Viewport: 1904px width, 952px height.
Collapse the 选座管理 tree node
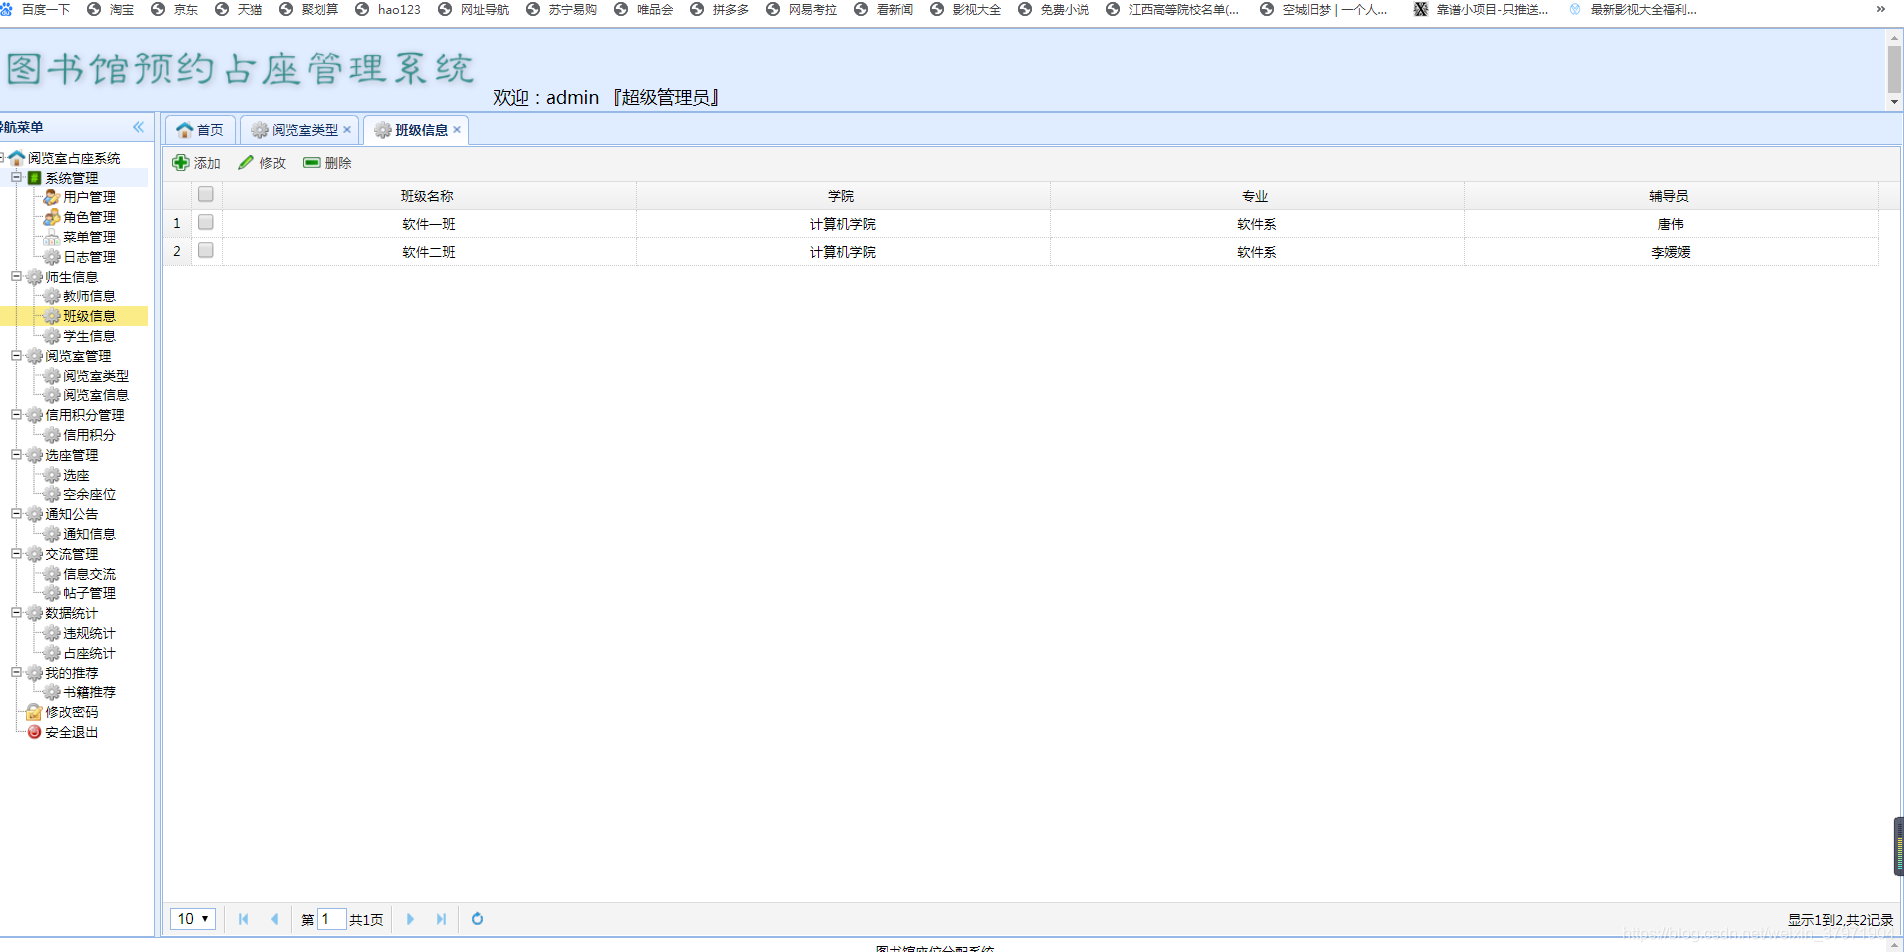point(16,454)
